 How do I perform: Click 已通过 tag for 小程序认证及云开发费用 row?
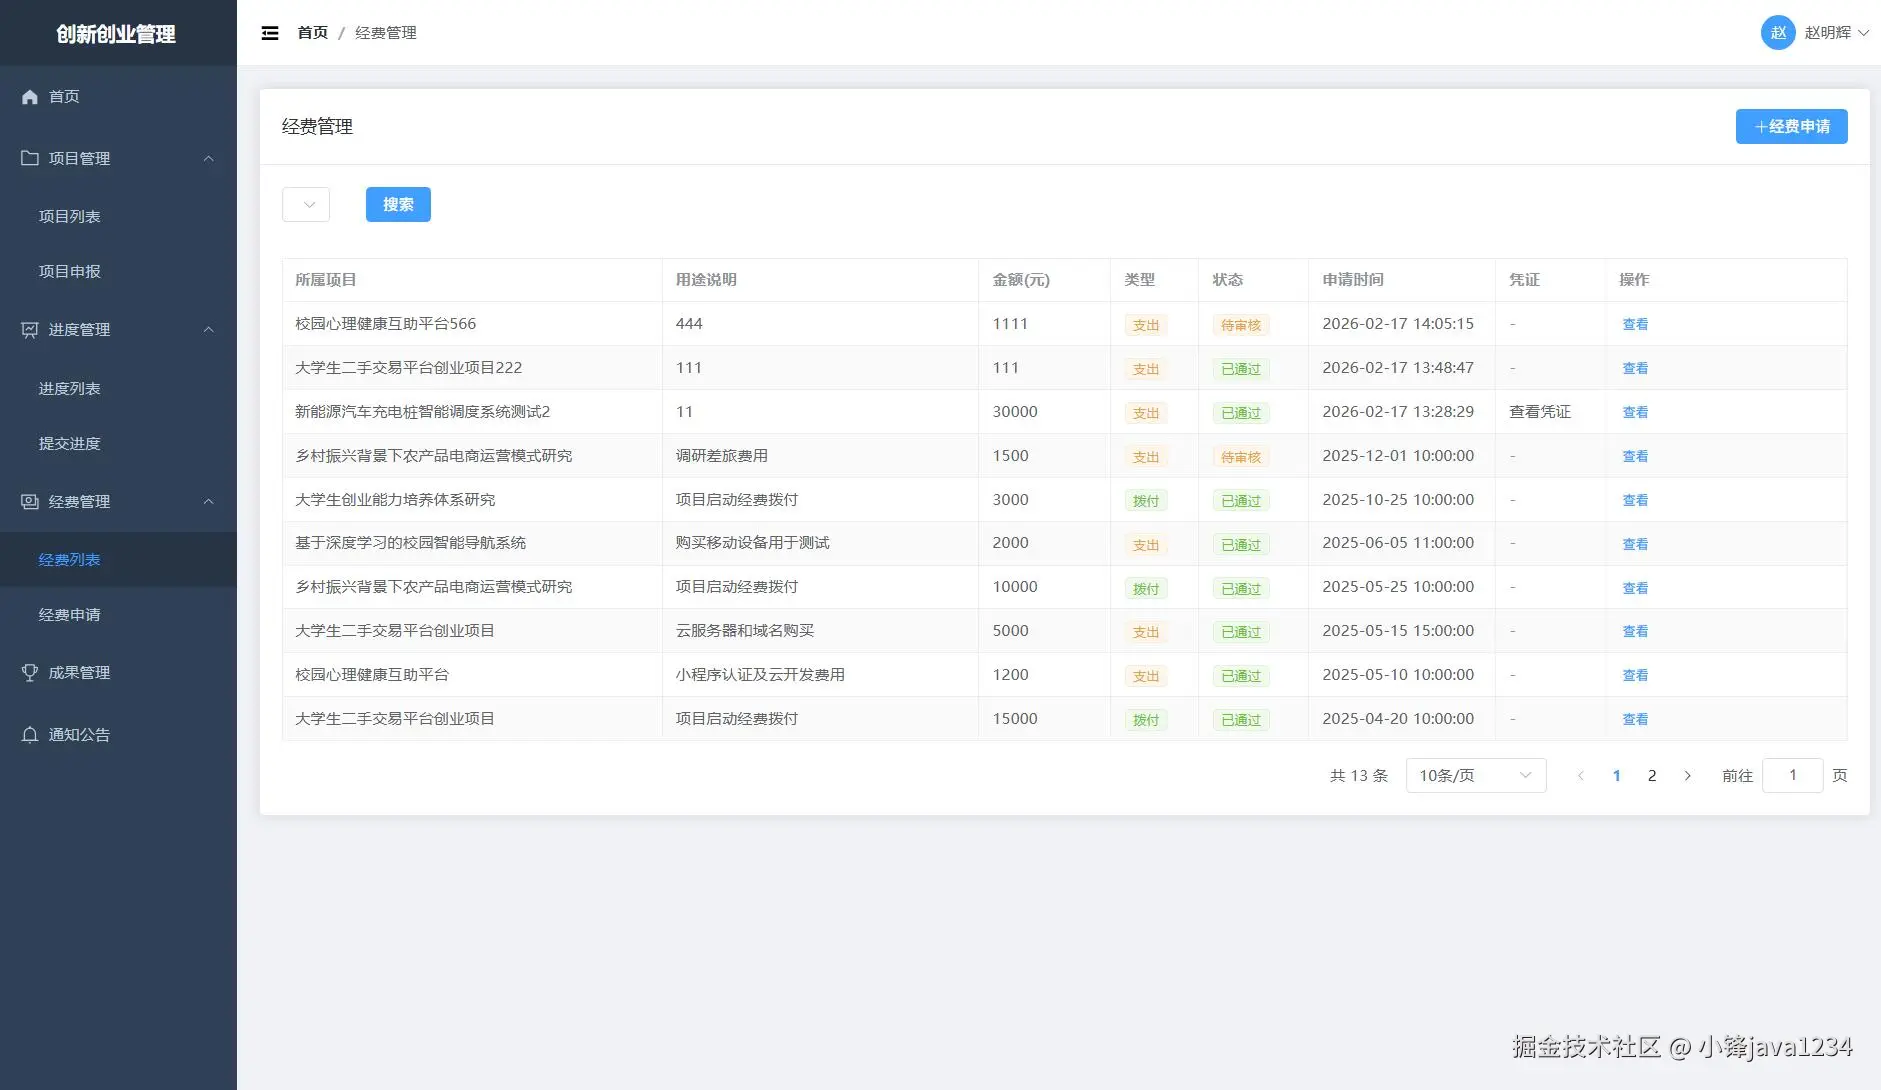[x=1241, y=676]
